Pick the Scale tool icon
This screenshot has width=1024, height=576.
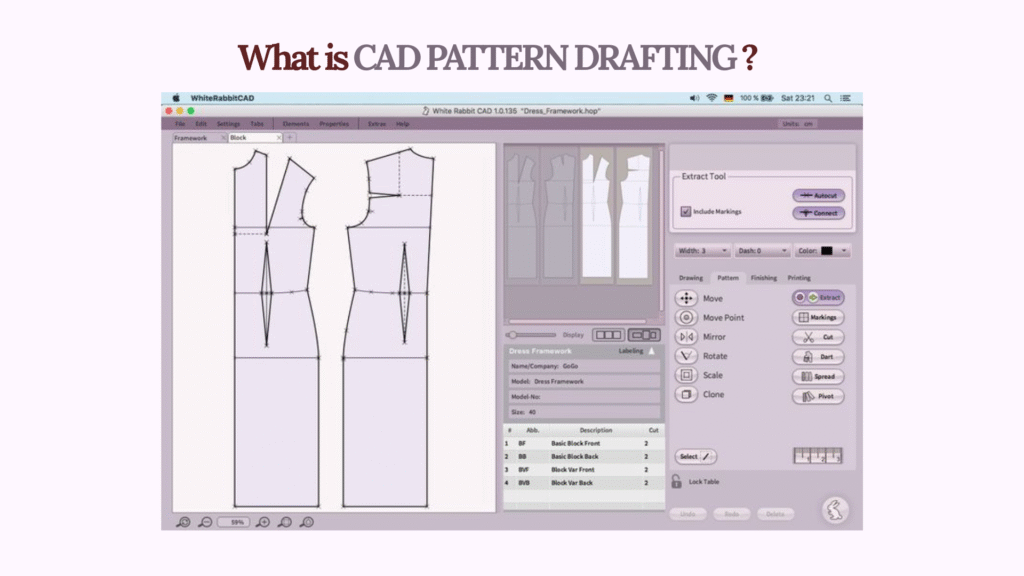point(686,375)
